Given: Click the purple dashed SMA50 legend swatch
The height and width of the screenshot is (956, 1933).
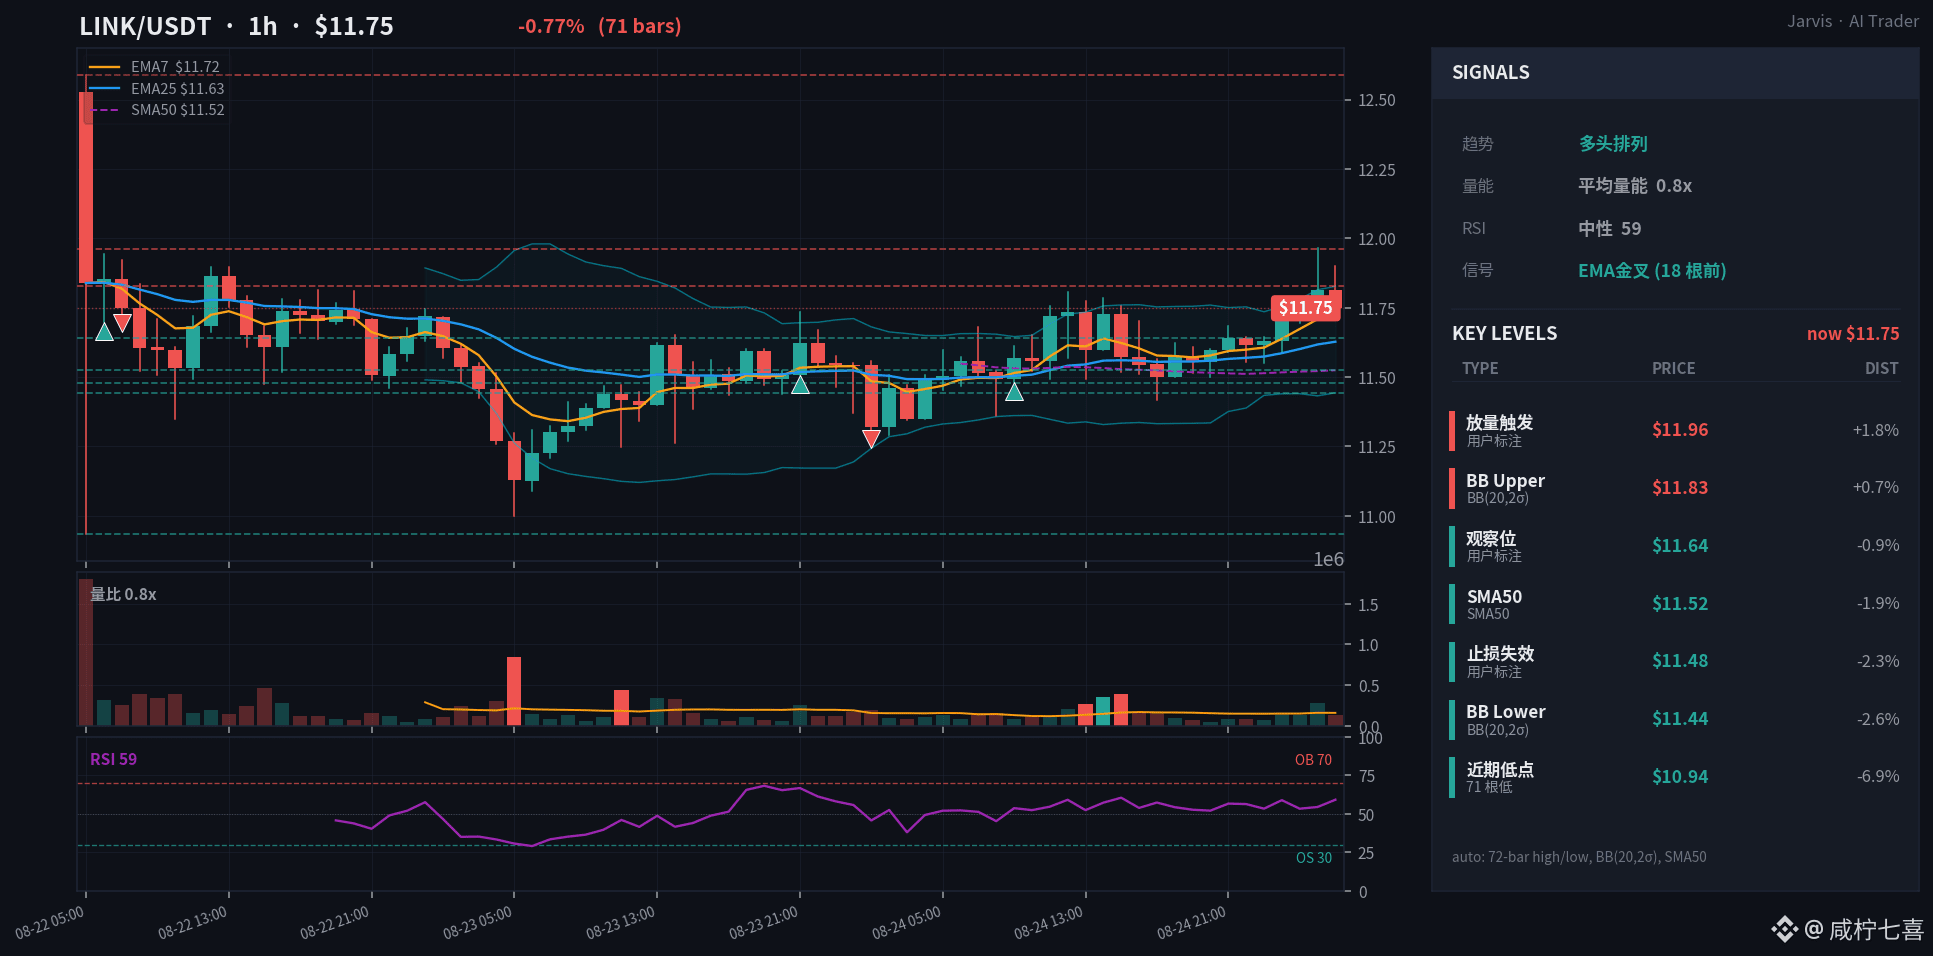Looking at the screenshot, I should tap(104, 110).
